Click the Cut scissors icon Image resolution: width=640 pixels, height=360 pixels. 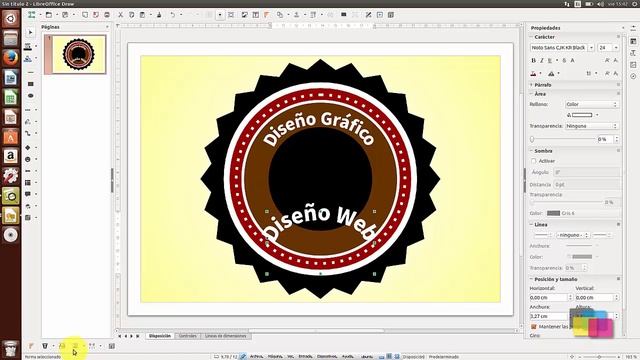coord(120,15)
